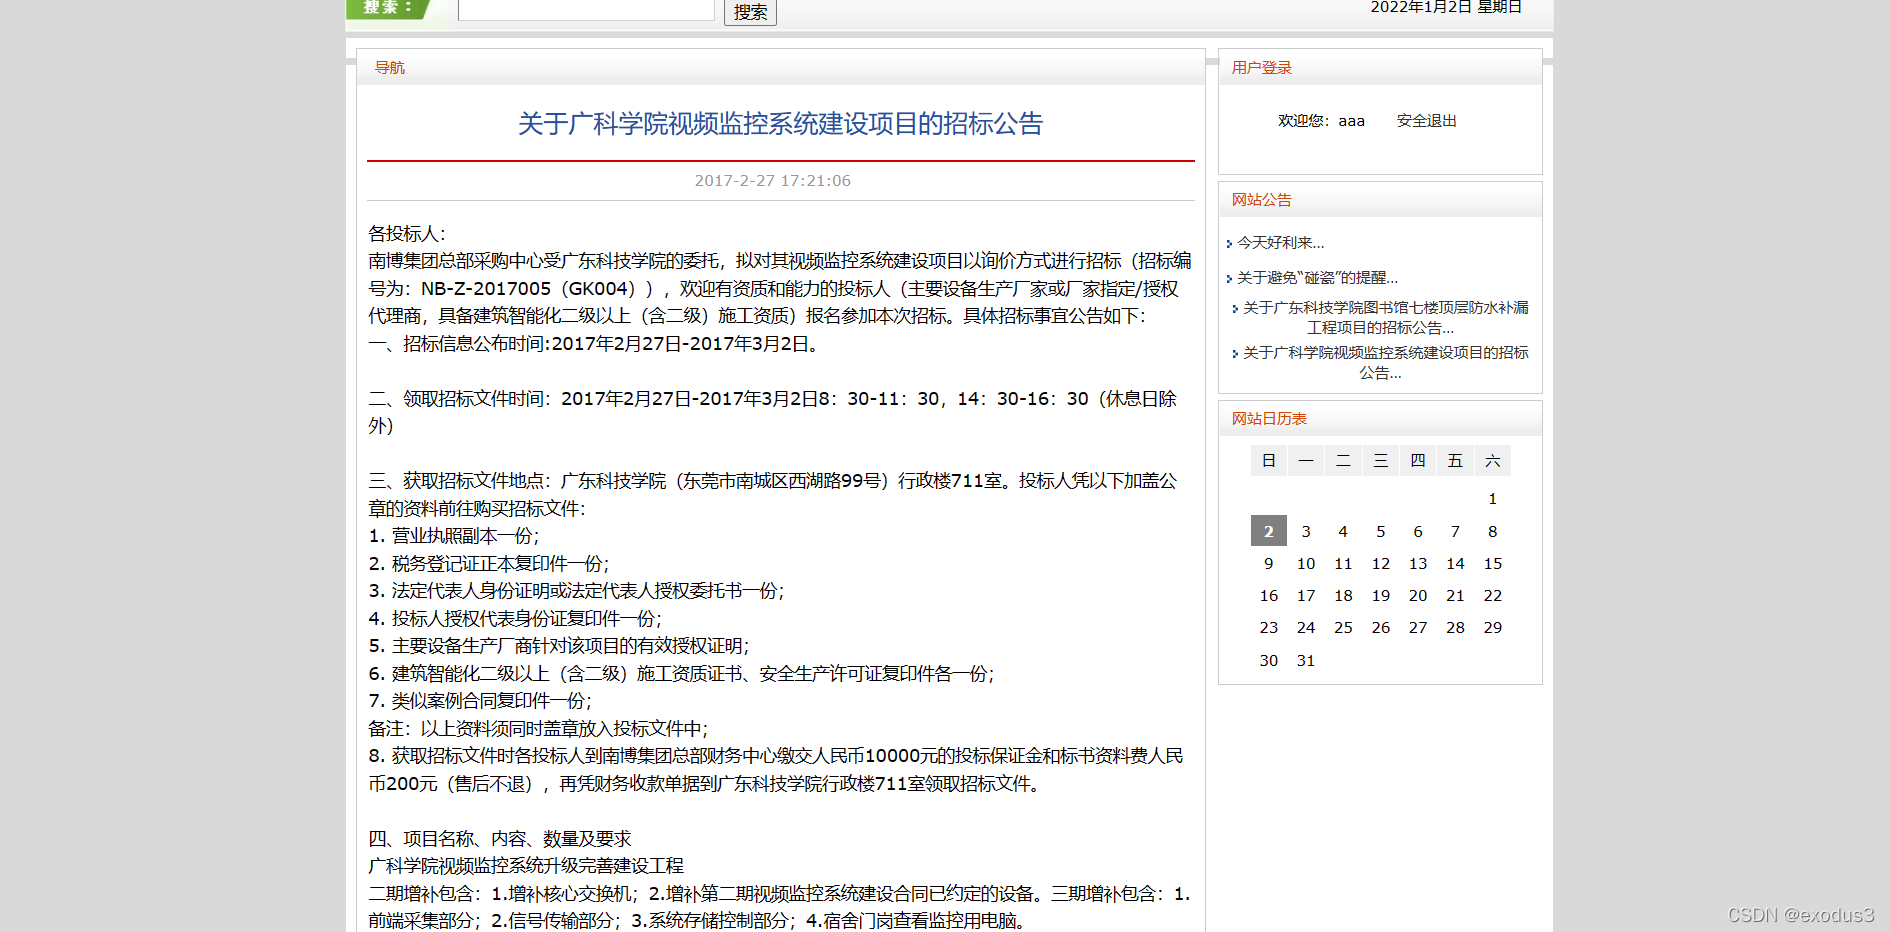Viewport: 1890px width, 932px height.
Task: Select day 24 in the calendar
Action: coord(1306,628)
